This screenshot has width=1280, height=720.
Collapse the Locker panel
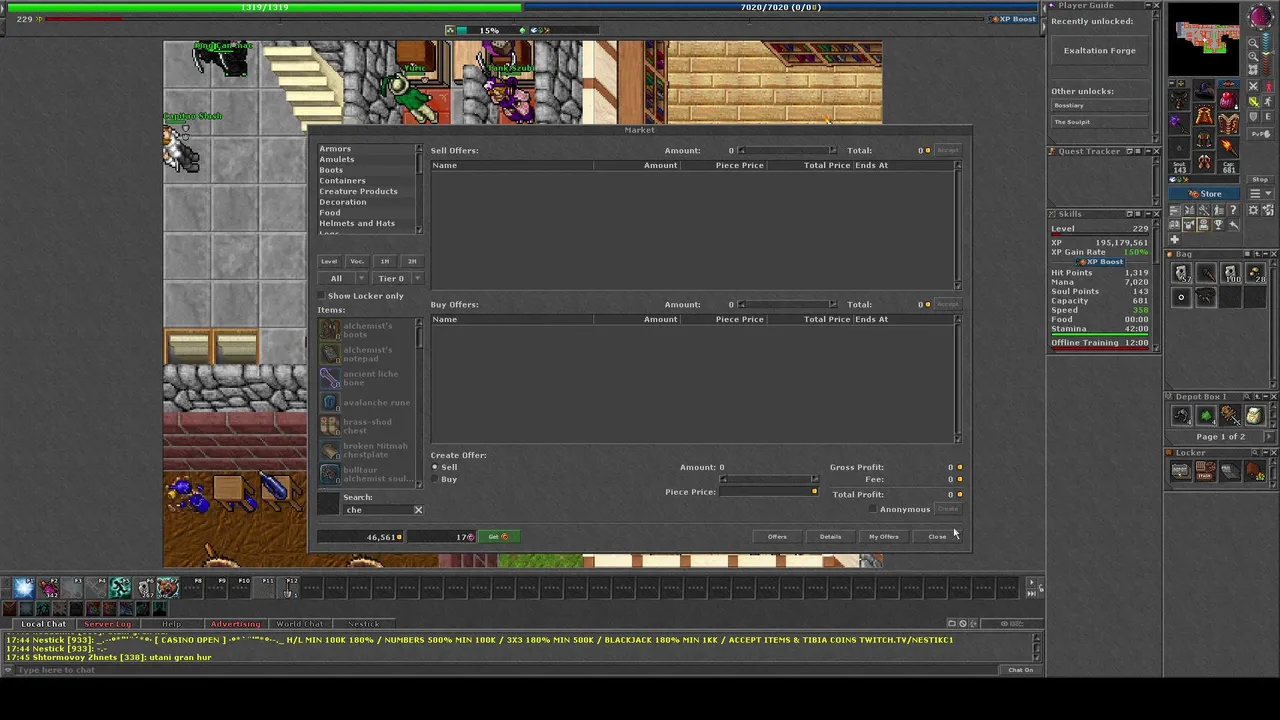tap(1266, 452)
